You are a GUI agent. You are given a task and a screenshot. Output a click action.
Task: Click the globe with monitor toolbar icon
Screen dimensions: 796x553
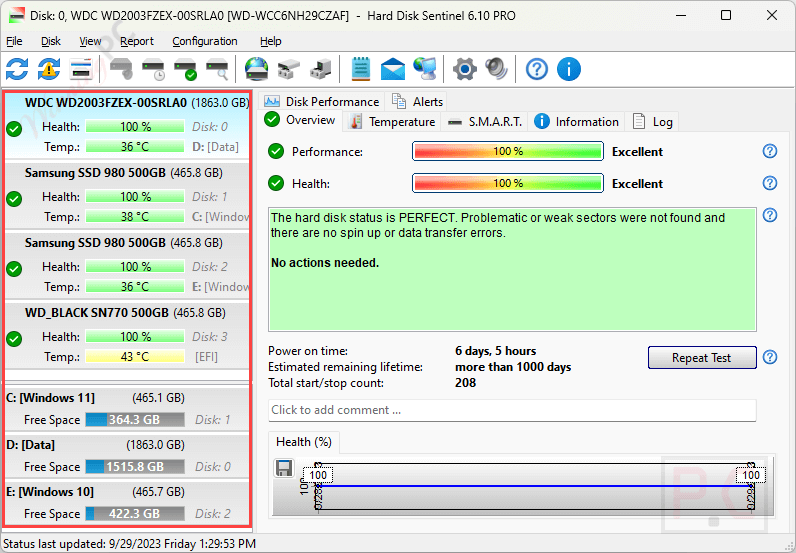(424, 69)
